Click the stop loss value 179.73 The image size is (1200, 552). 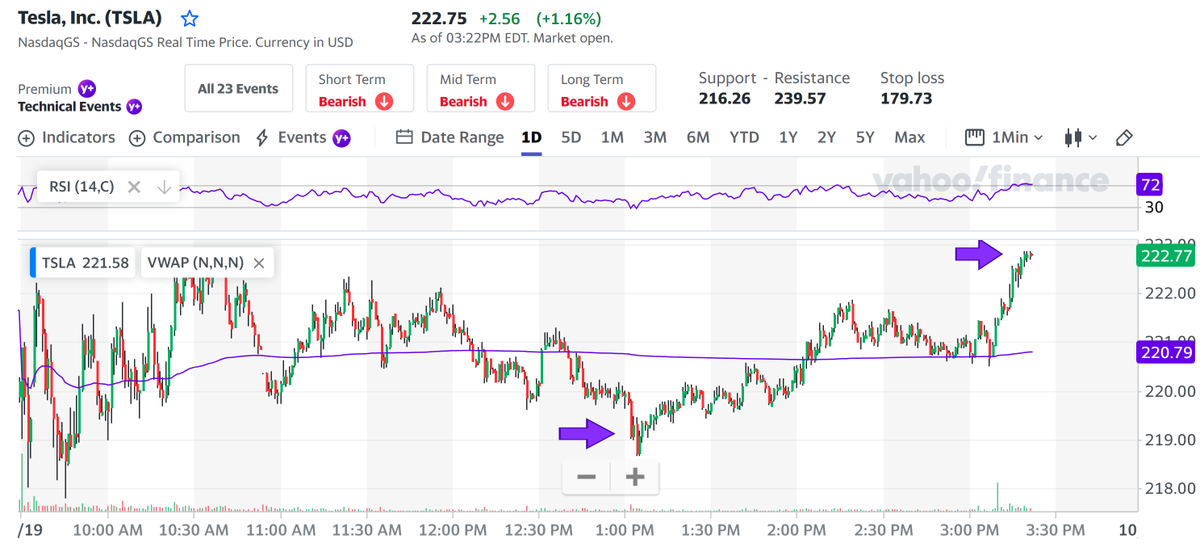tap(906, 98)
